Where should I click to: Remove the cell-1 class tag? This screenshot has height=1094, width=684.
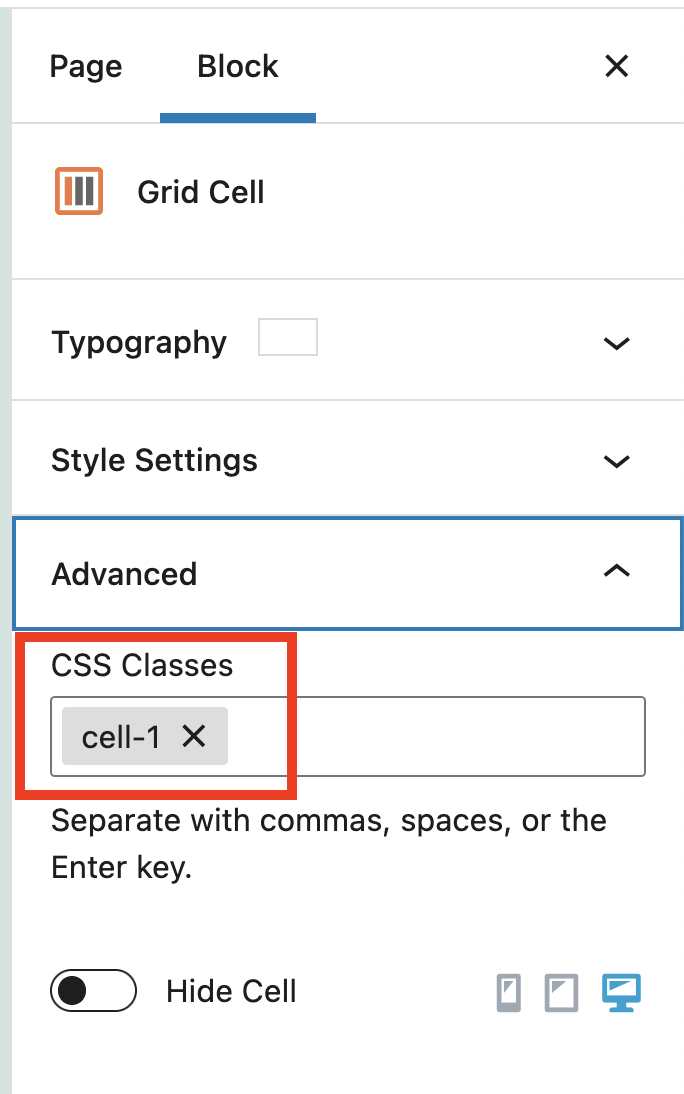click(193, 736)
